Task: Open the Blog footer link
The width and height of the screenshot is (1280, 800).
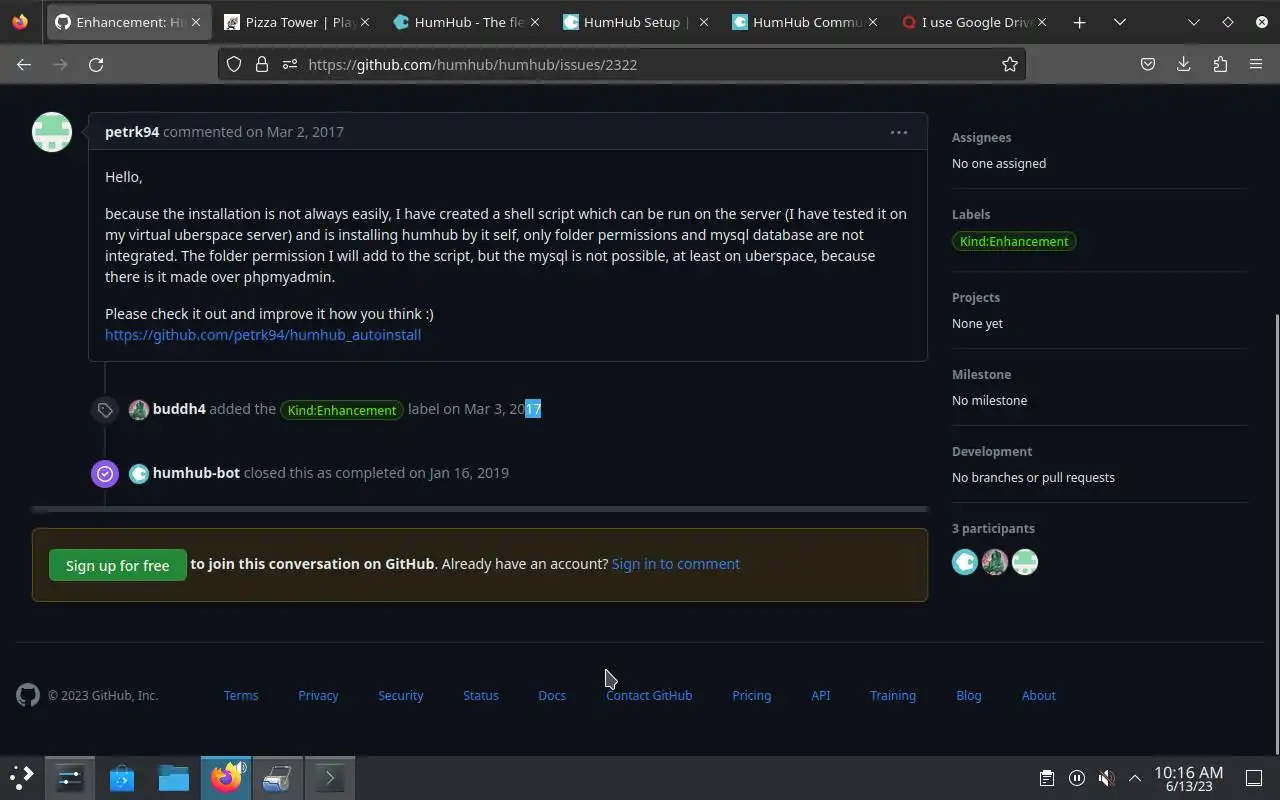Action: click(x=969, y=695)
